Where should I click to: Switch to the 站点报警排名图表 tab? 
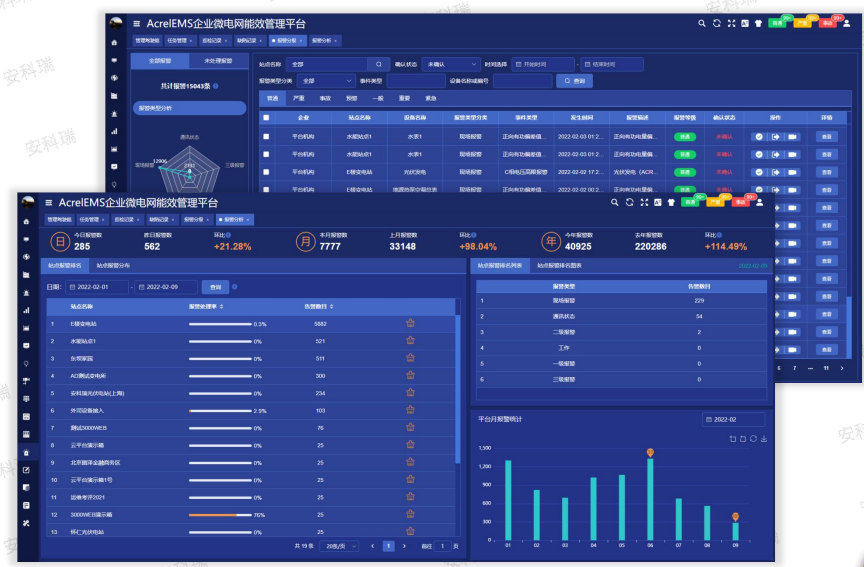click(559, 266)
